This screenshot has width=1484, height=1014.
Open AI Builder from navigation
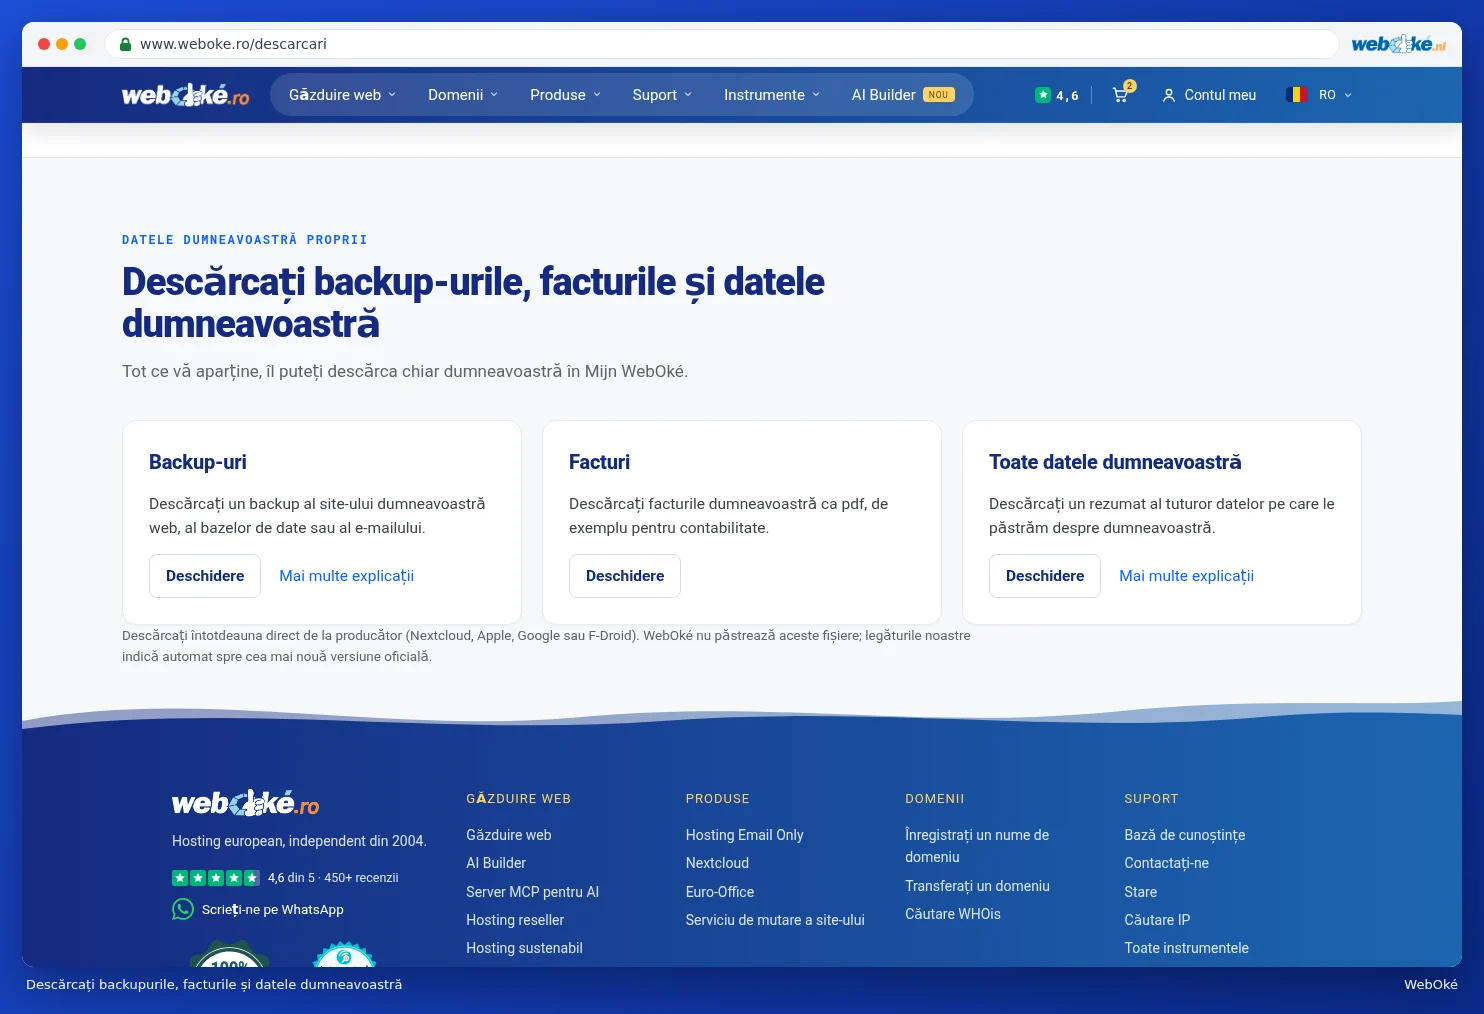click(x=903, y=95)
